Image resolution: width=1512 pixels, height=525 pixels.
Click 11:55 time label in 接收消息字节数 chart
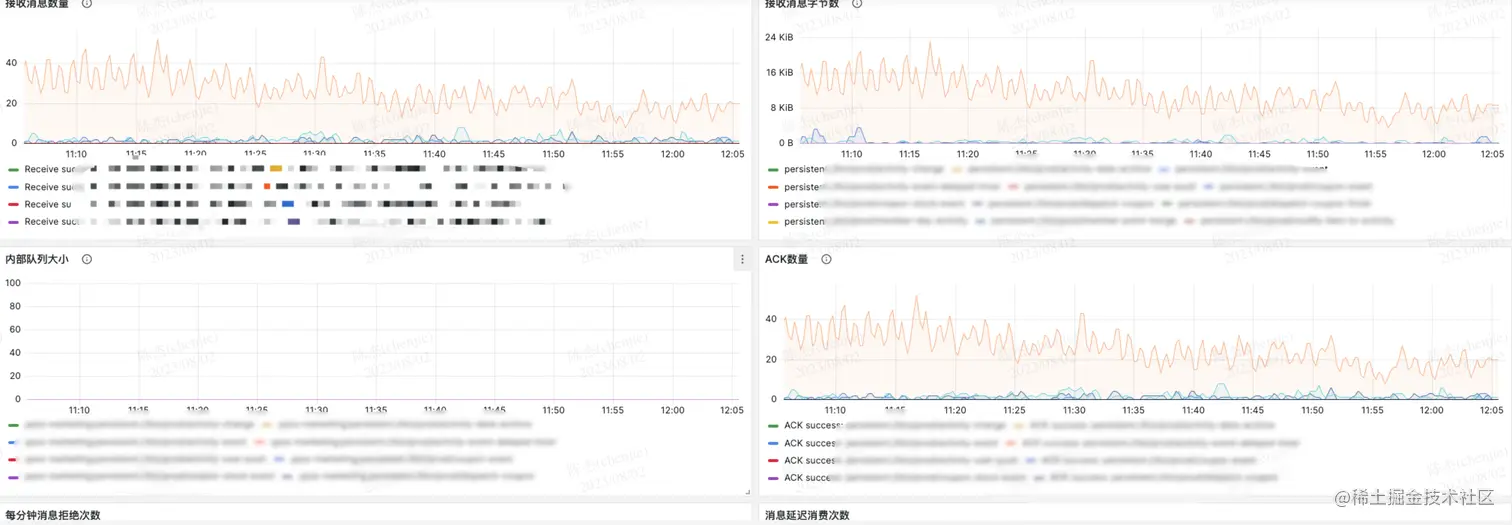tap(1375, 154)
